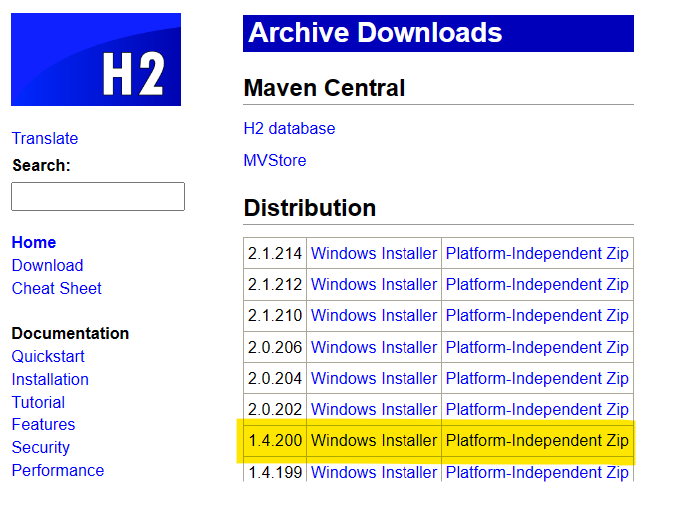Download Windows Installer for version 2.1.210
678x509 pixels.
tap(374, 316)
